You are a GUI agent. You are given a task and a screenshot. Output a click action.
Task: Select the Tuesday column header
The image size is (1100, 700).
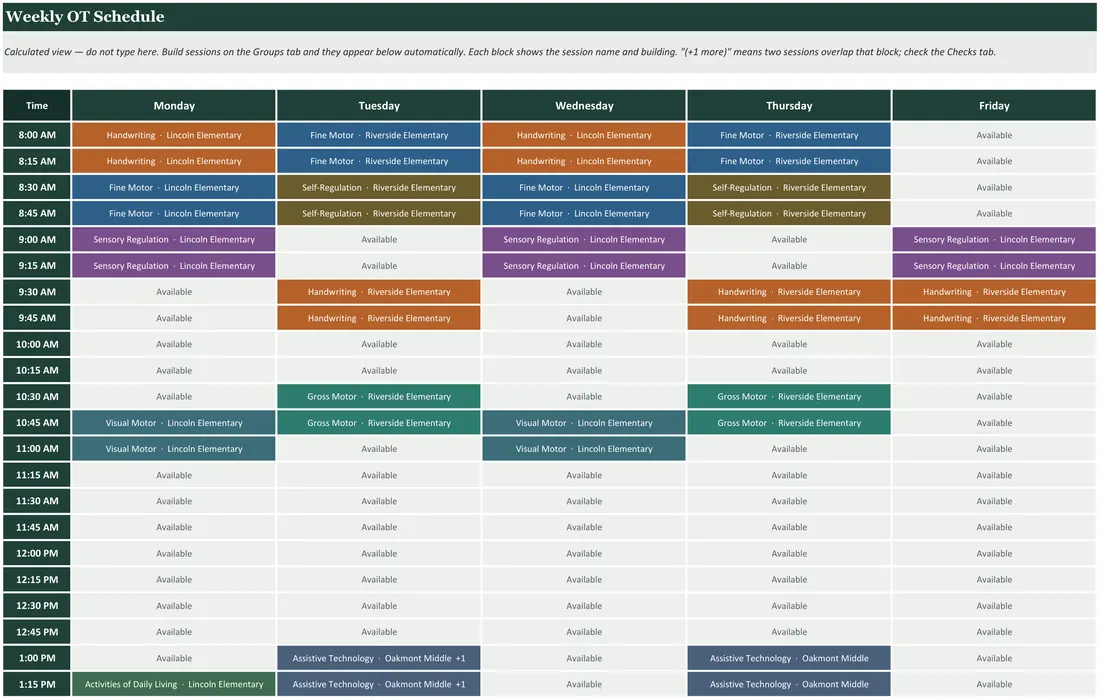(379, 105)
